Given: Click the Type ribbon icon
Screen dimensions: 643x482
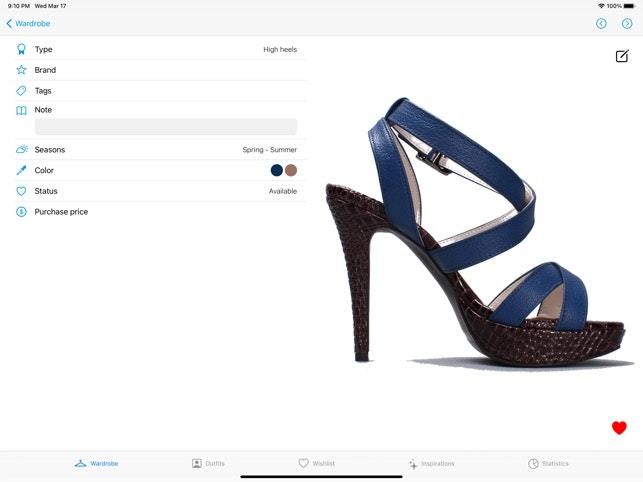Looking at the screenshot, I should pyautogui.click(x=21, y=49).
